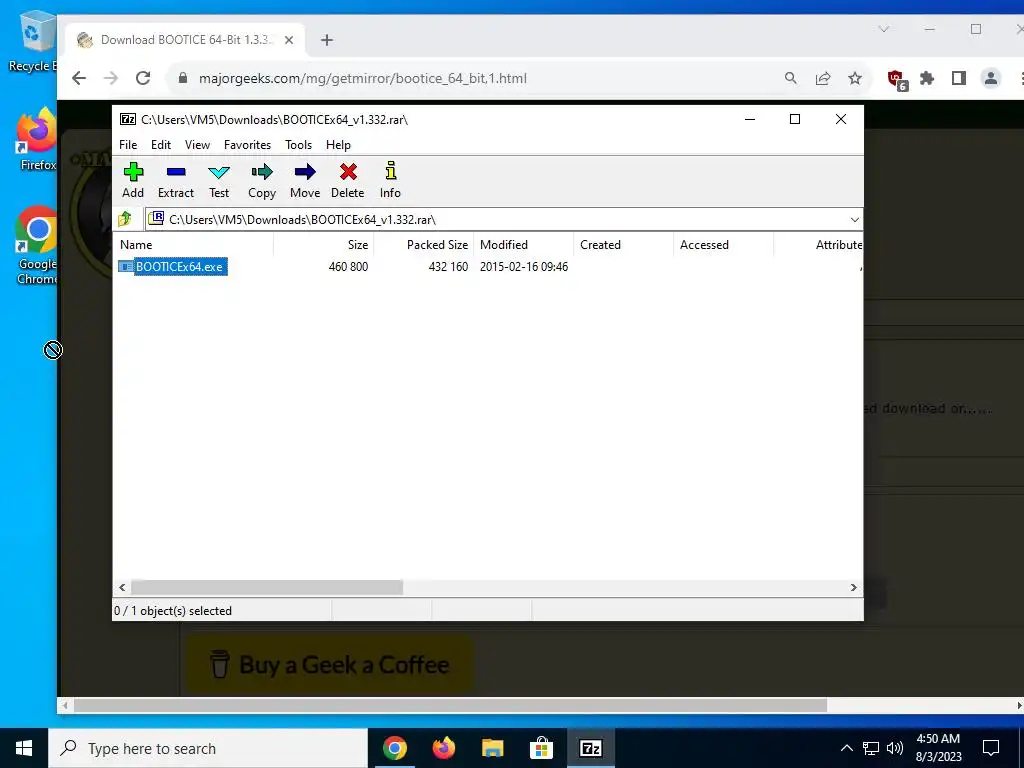Sort file list by Size column
Viewport: 1024px width, 768px height.
pos(323,245)
